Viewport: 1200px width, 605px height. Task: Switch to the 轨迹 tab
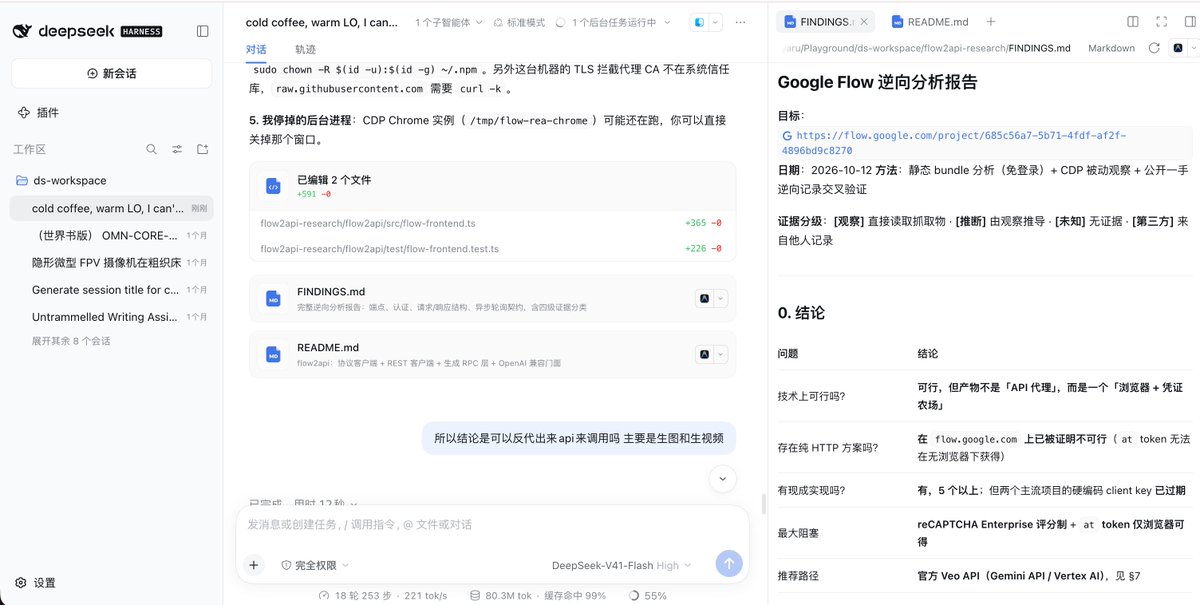click(x=305, y=49)
